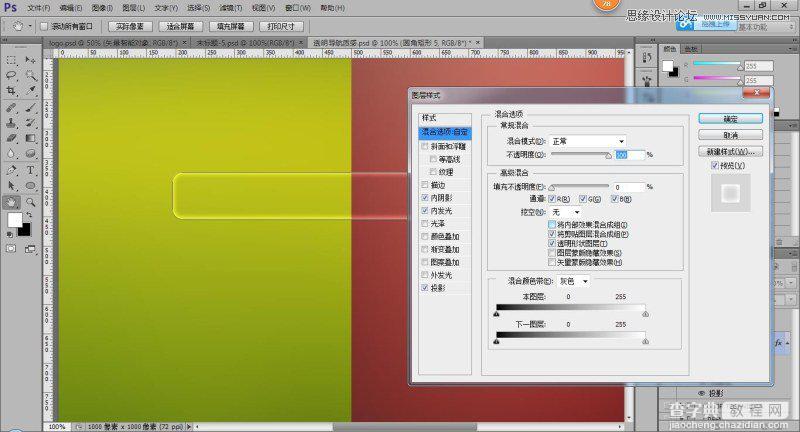This screenshot has height=432, width=800.
Task: Uncheck the R channel checkbox
Action: point(552,199)
